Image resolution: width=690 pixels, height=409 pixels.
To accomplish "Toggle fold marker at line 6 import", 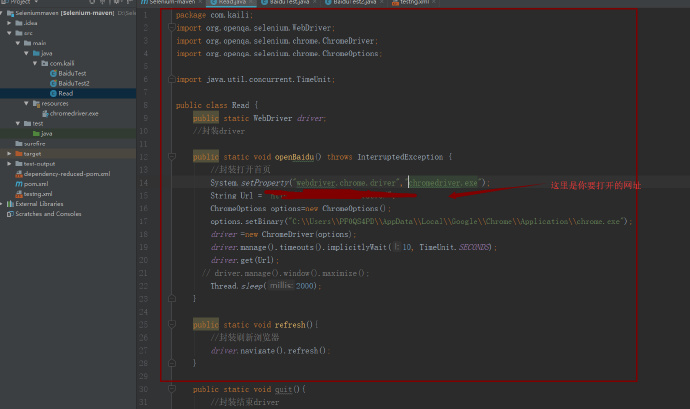I will [172, 79].
